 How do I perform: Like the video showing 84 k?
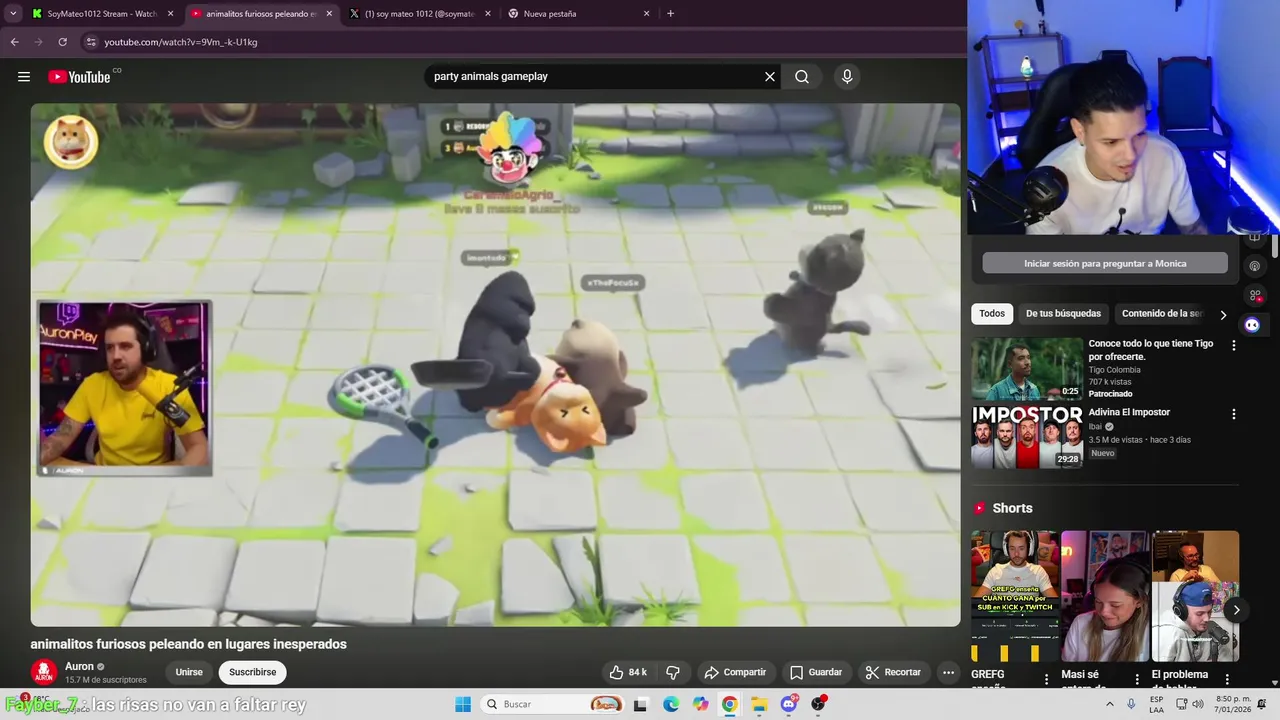point(628,672)
